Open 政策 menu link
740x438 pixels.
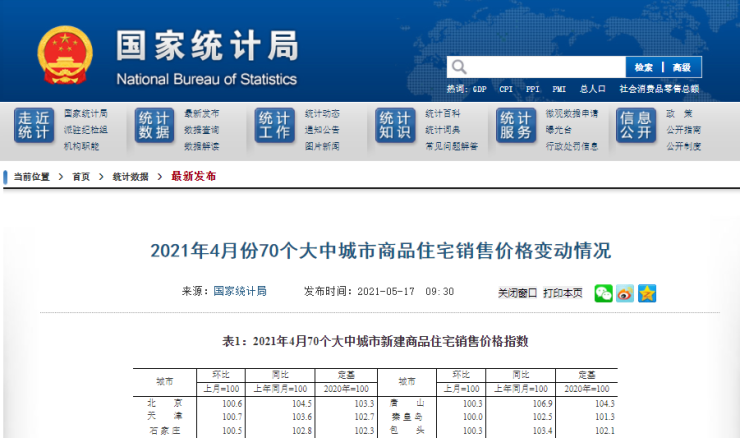pos(679,113)
